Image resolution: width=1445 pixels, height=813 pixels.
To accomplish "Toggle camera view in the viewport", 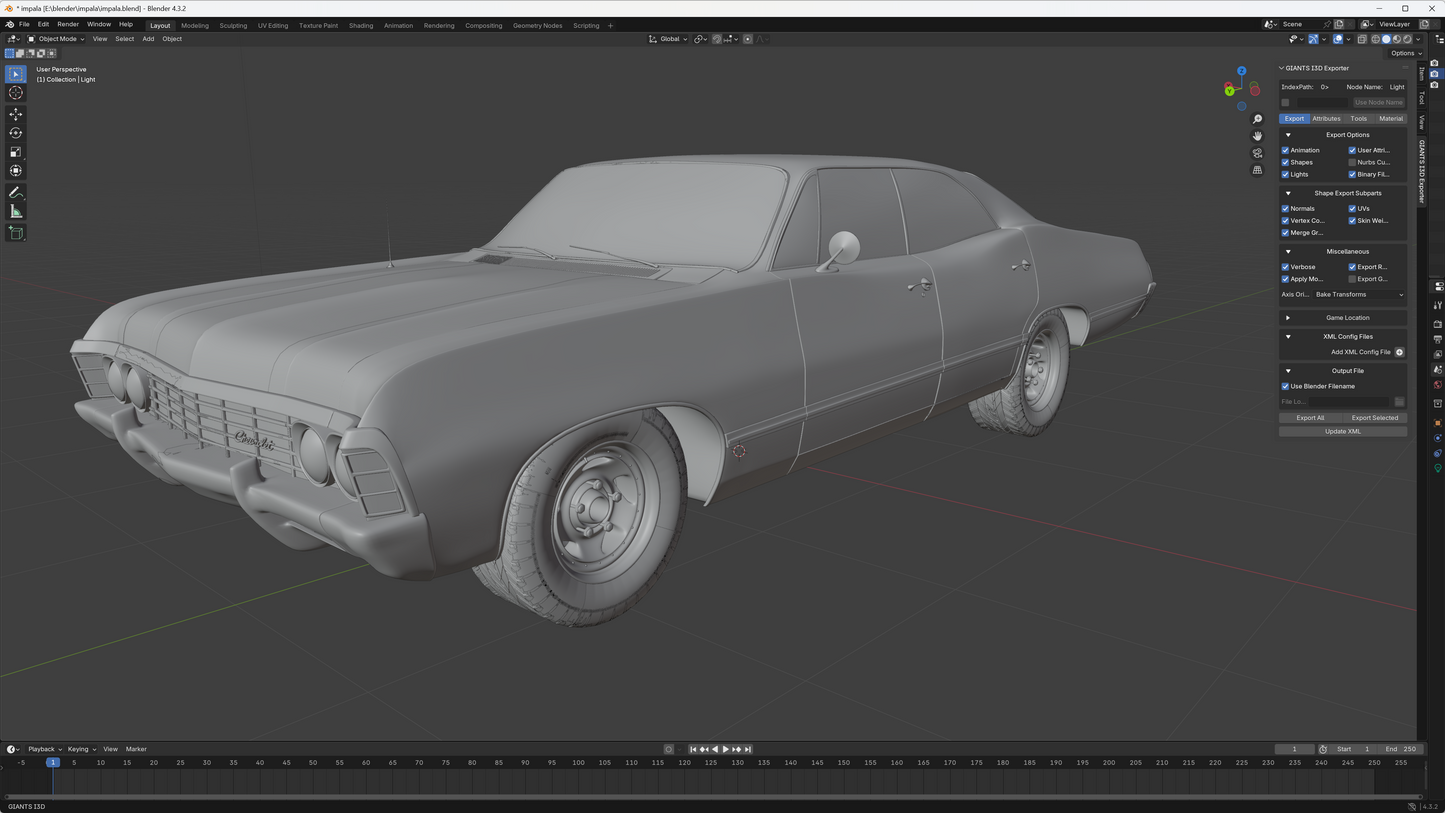I will click(x=1257, y=153).
